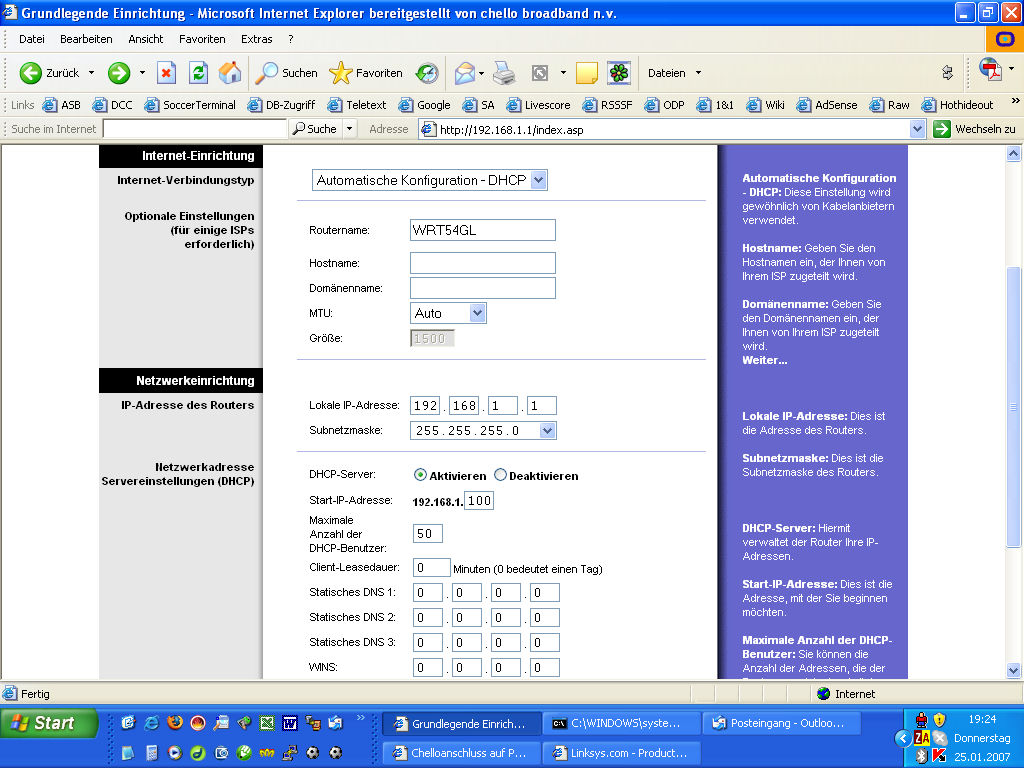Click the Start button
The width and height of the screenshot is (1024, 768).
coord(49,723)
